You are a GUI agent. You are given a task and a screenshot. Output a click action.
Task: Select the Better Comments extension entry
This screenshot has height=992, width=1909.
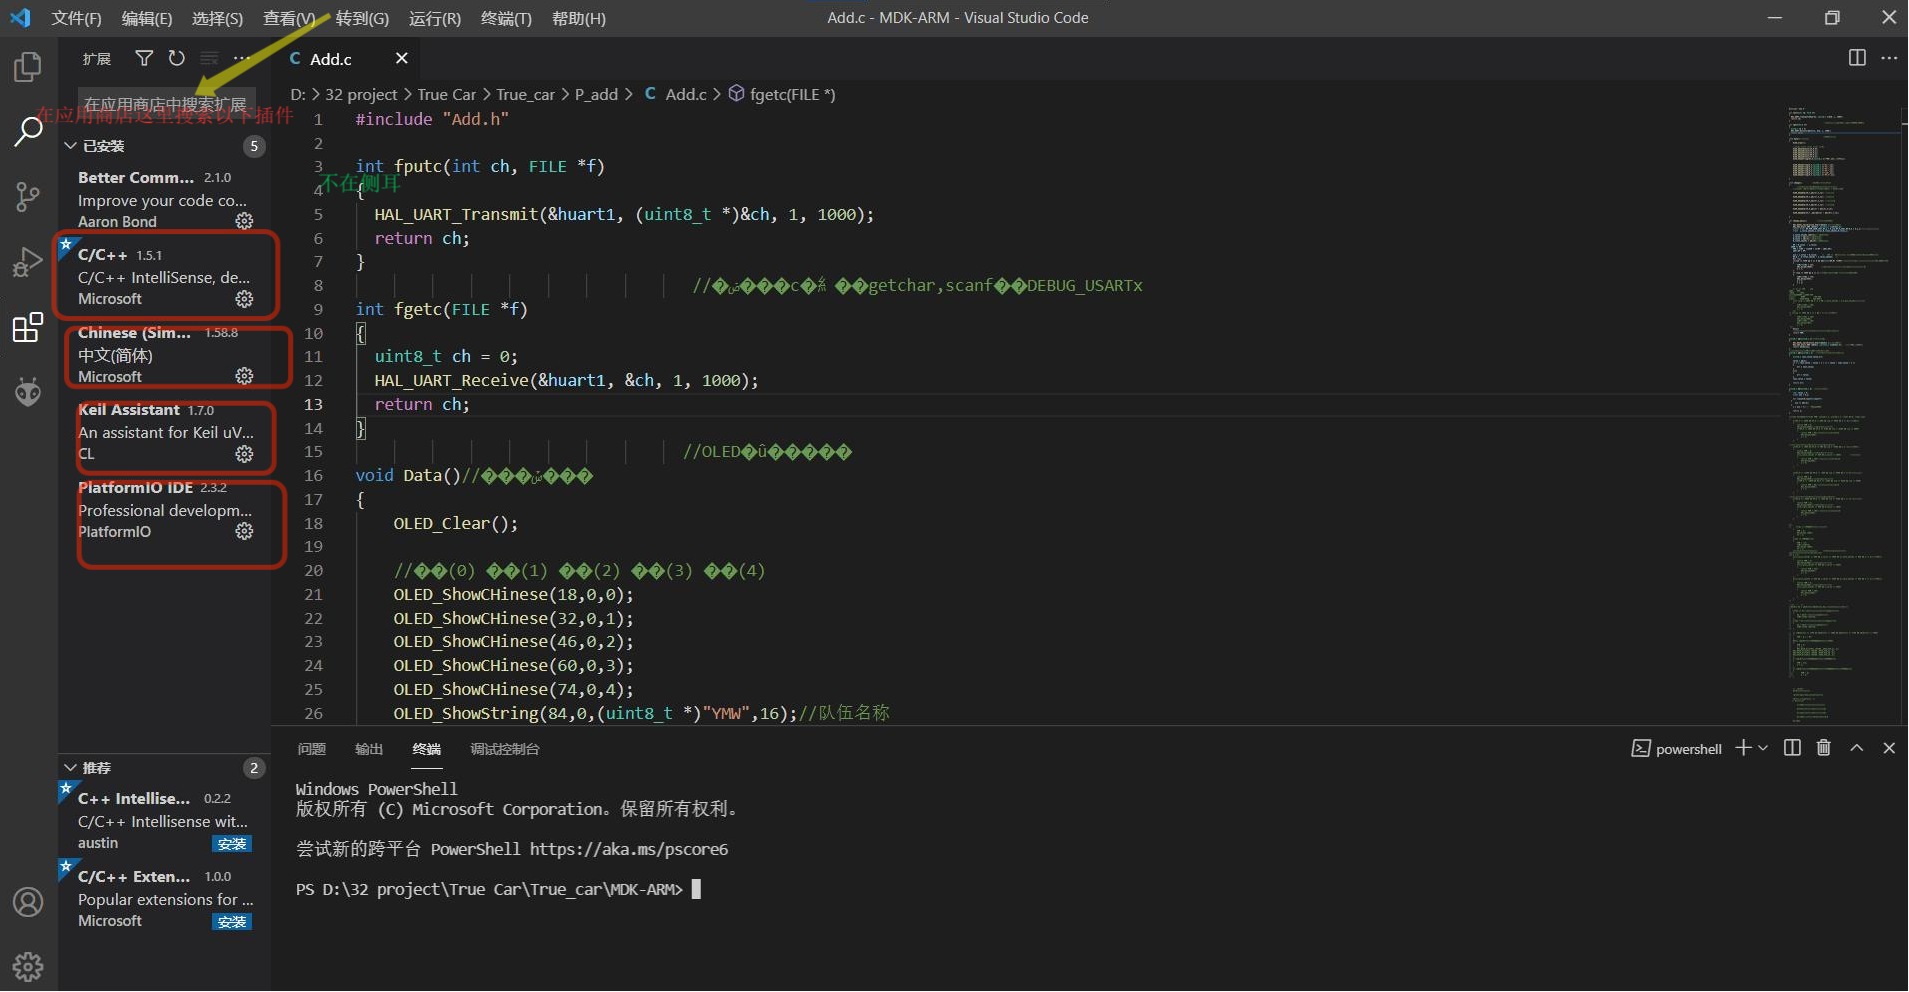[164, 198]
